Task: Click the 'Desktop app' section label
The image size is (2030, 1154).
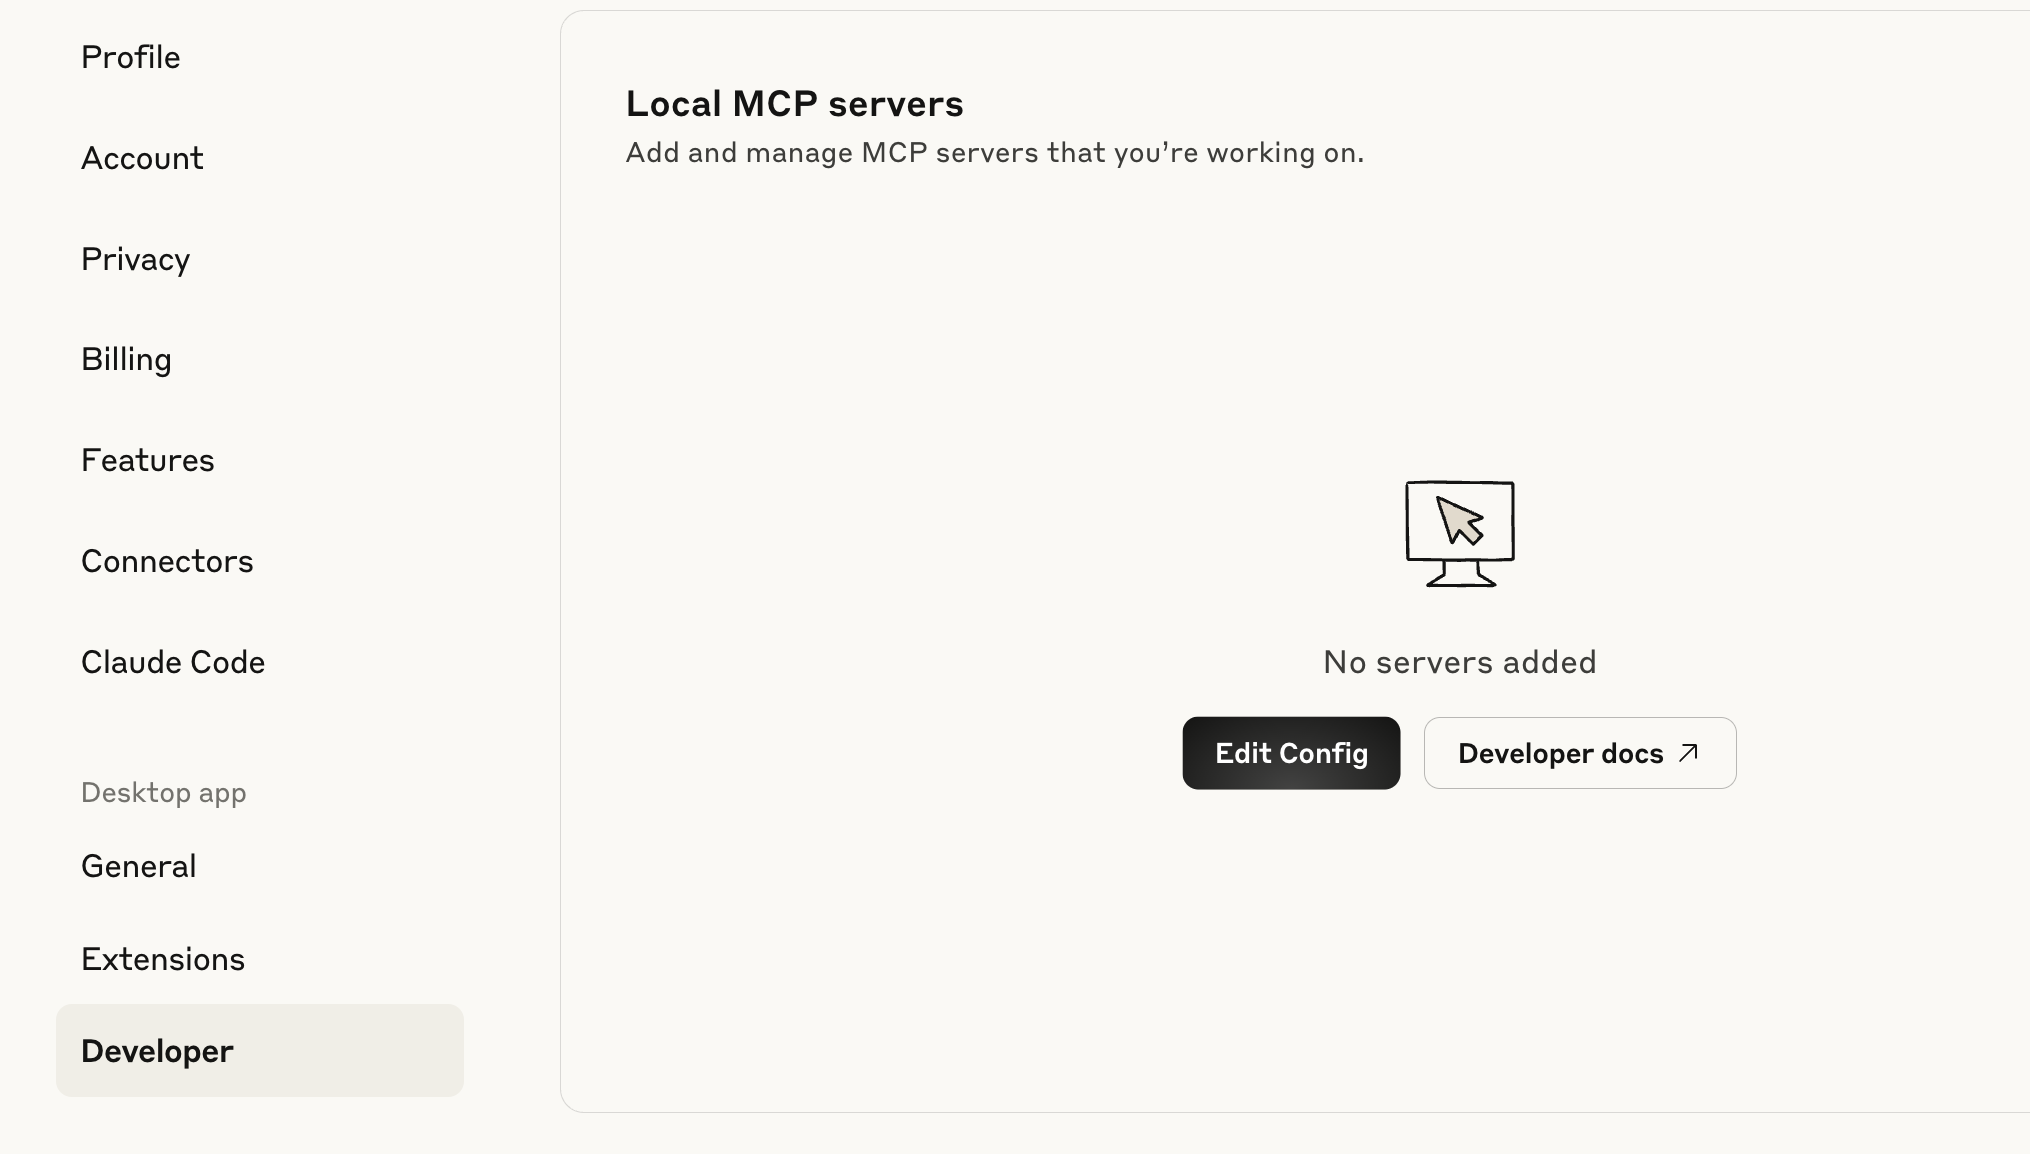Action: pos(163,793)
